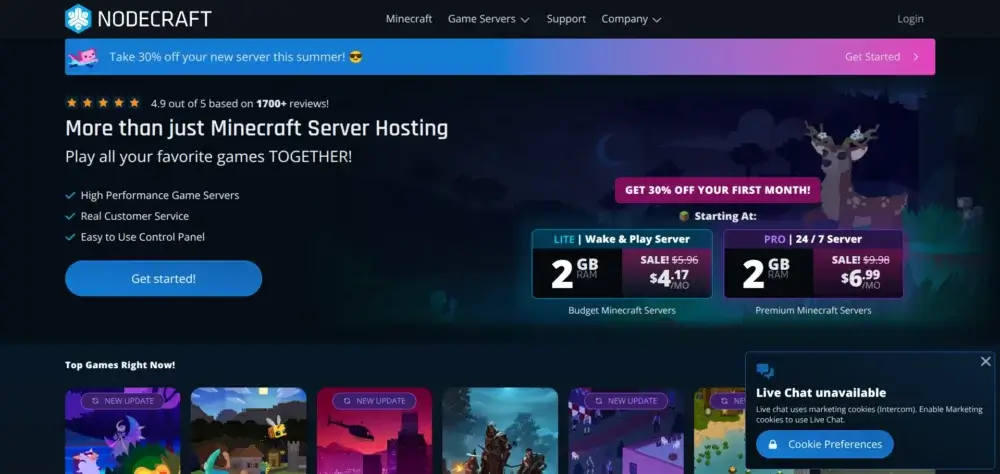Click the $4.17/MO sale price
This screenshot has width=1000, height=474.
(670, 278)
